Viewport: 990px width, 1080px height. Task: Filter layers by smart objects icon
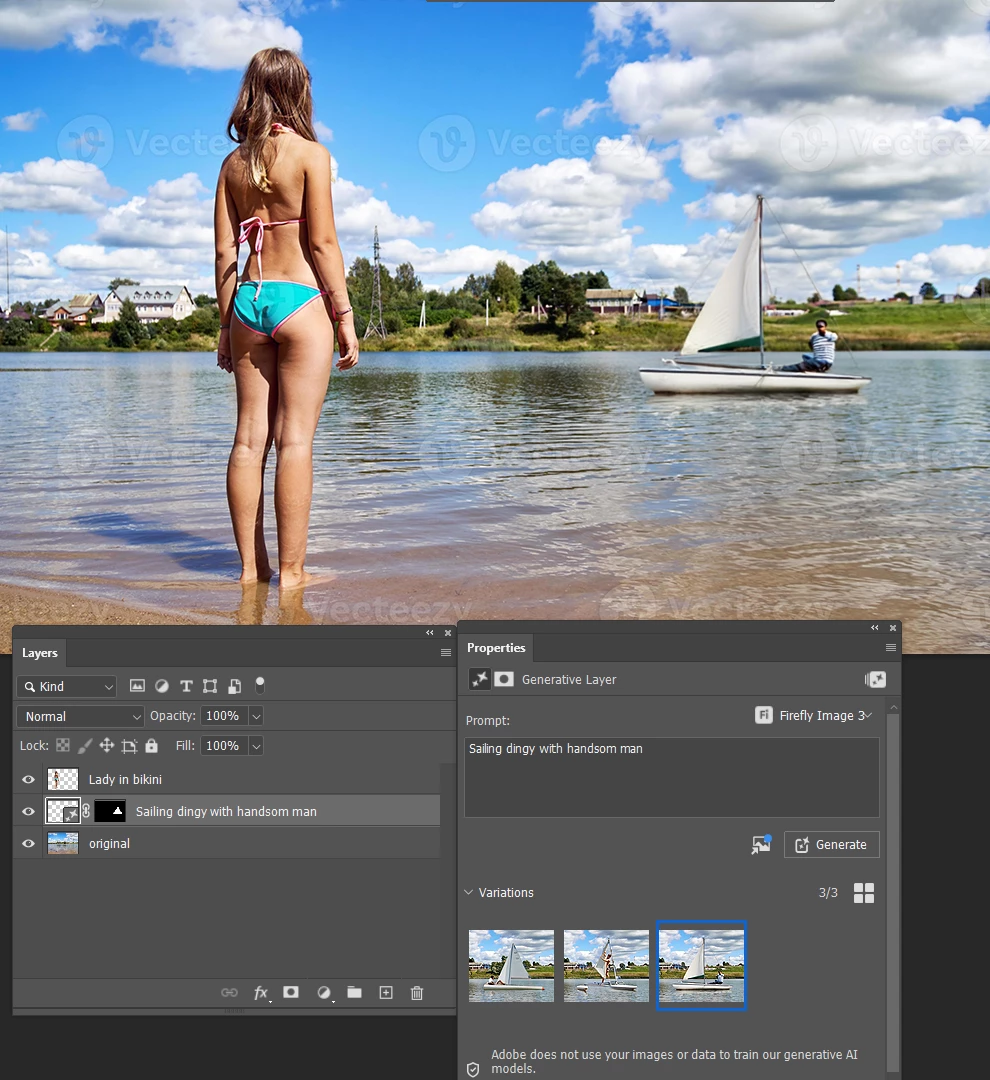coord(235,686)
